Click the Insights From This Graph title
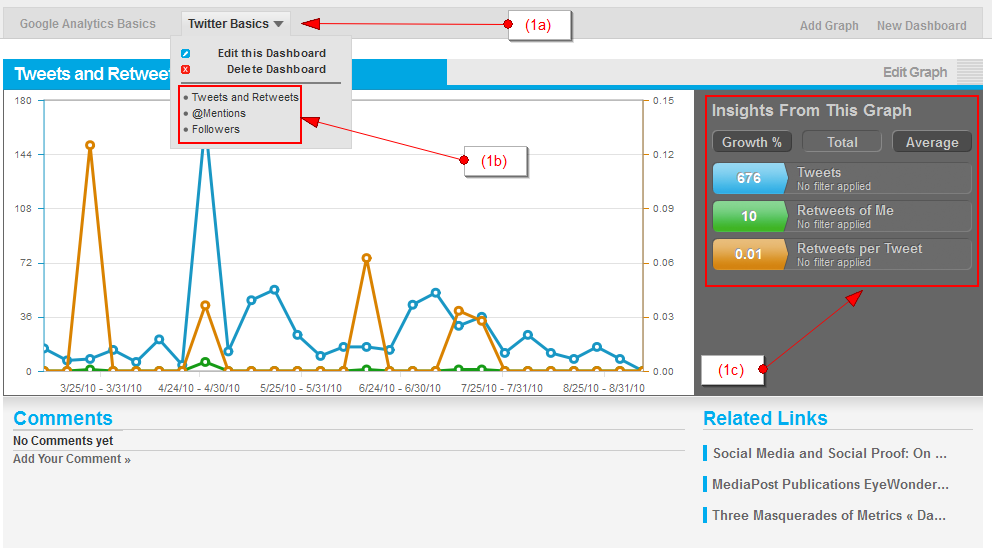This screenshot has width=992, height=551. point(811,110)
